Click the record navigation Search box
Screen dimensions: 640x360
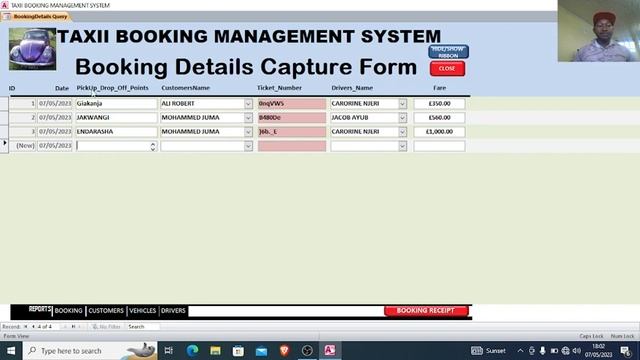click(x=143, y=327)
